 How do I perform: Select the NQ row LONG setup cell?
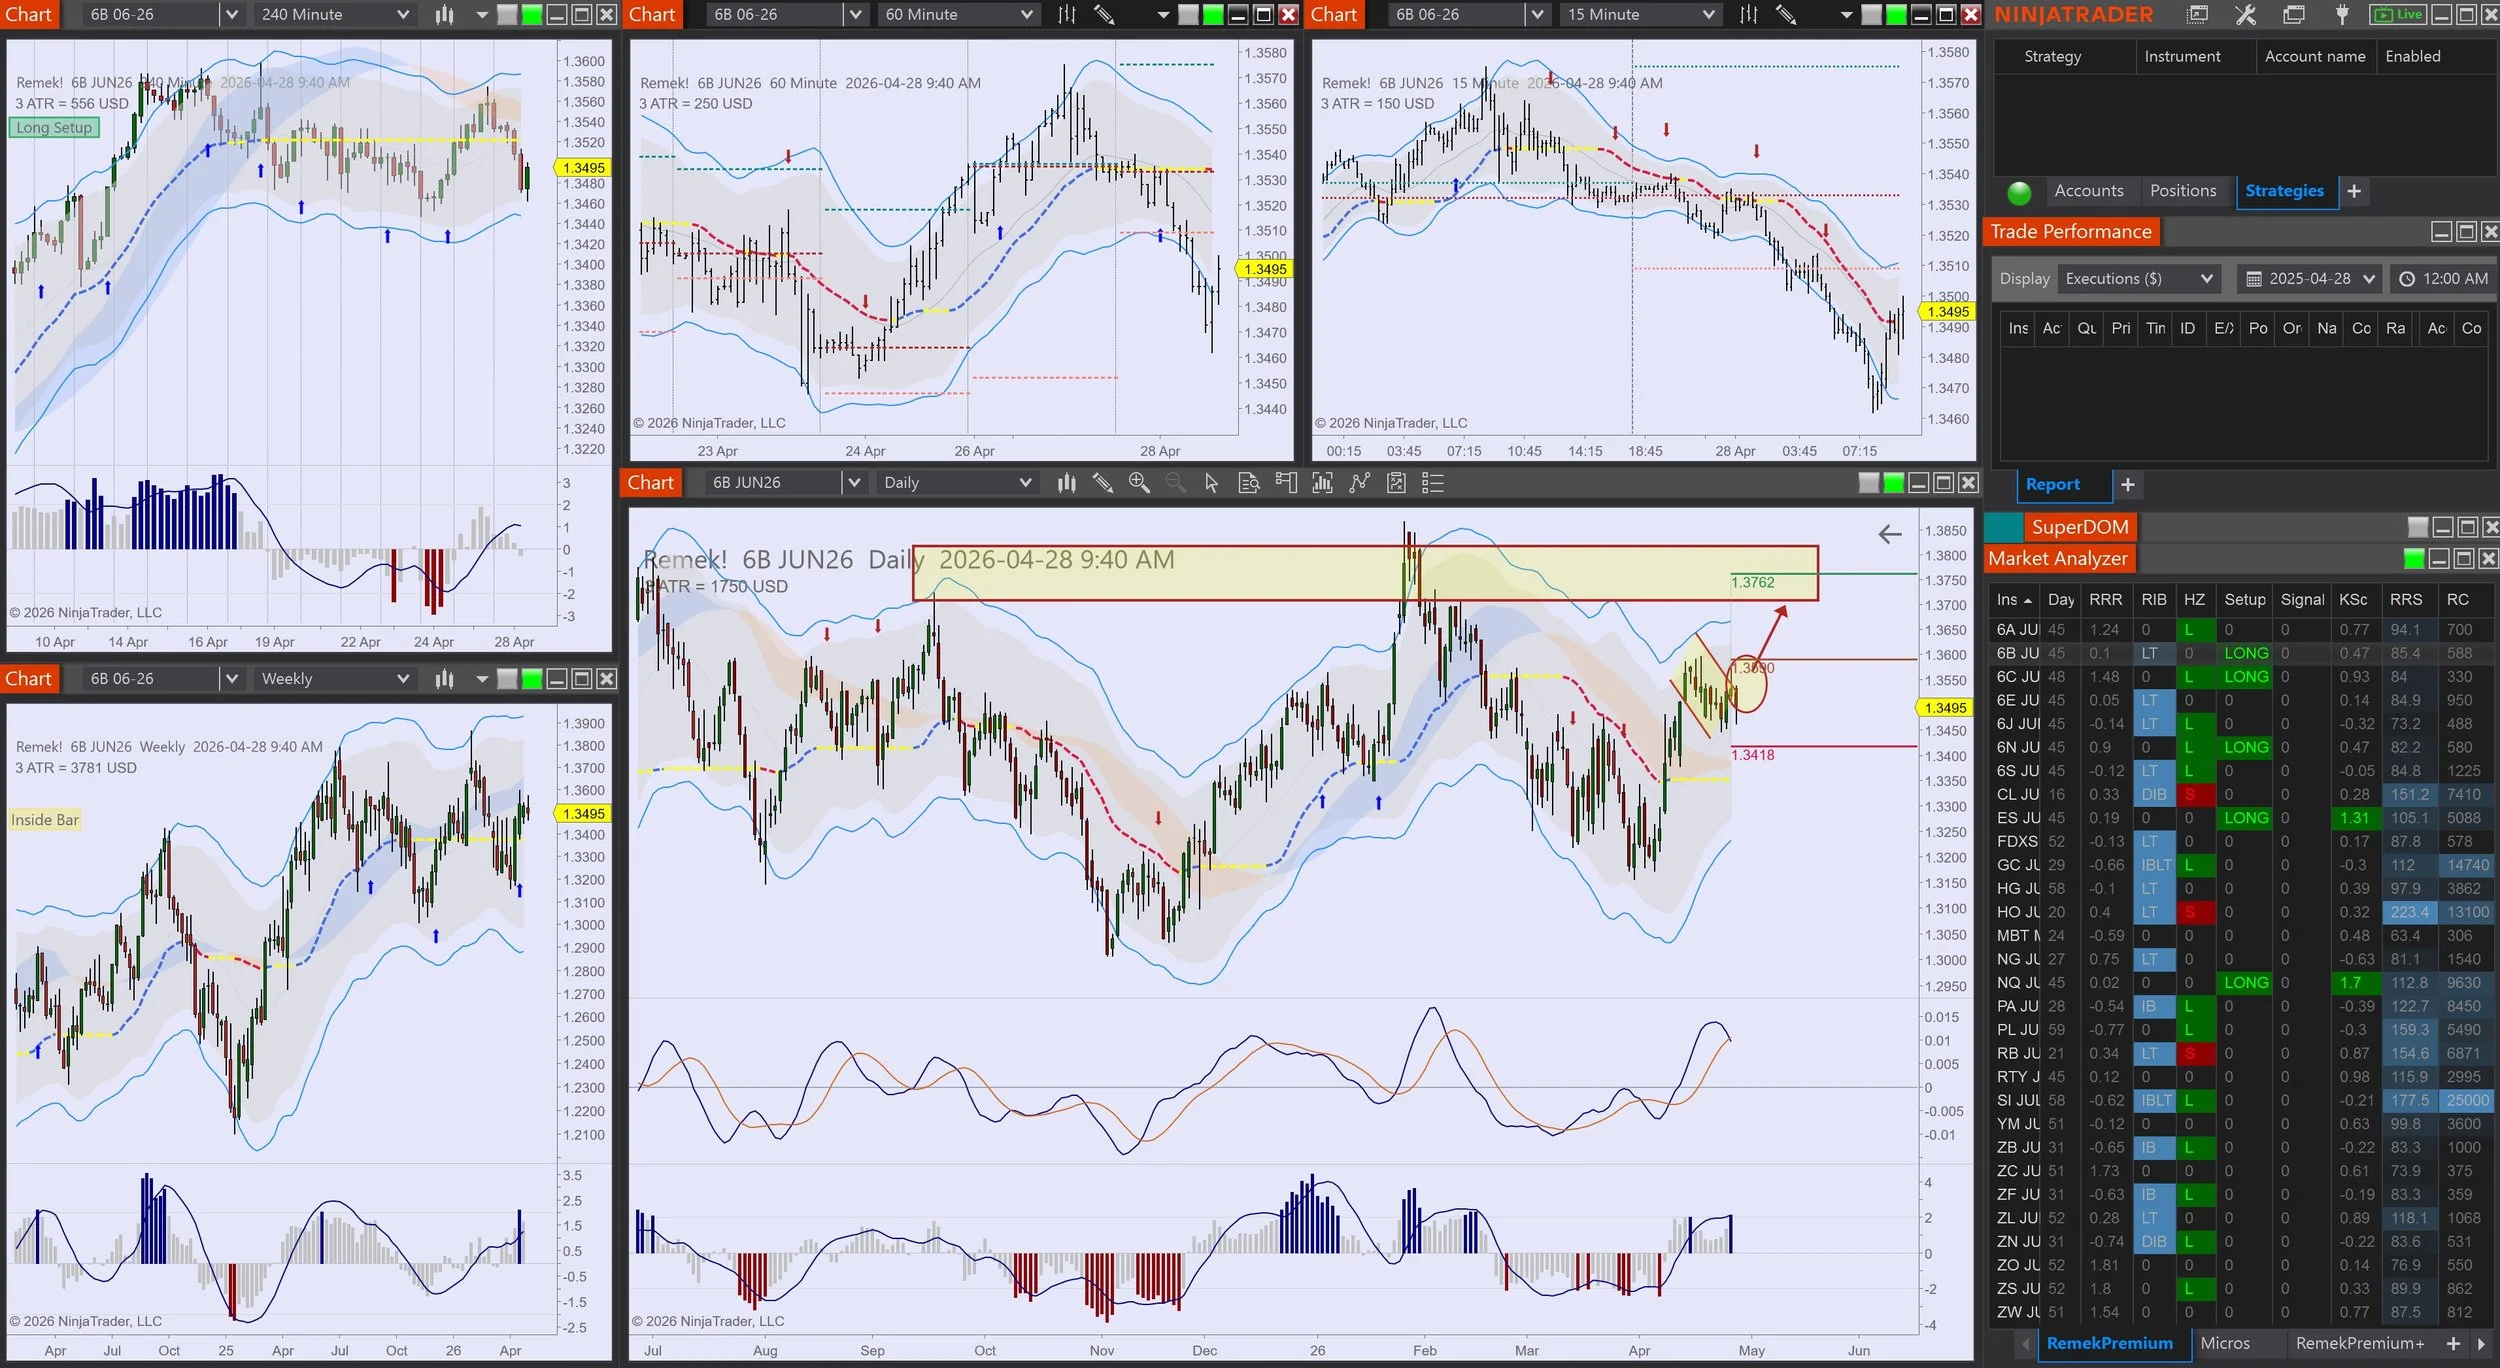(x=2246, y=983)
